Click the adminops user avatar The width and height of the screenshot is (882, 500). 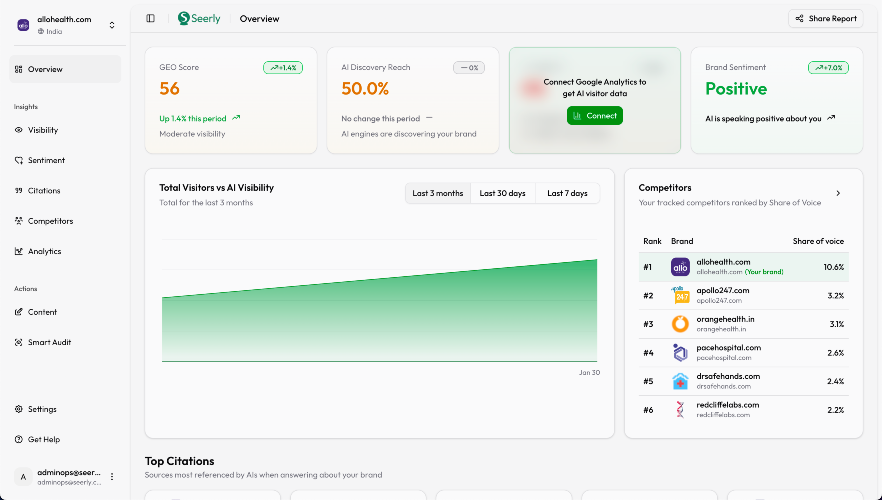[x=23, y=477]
